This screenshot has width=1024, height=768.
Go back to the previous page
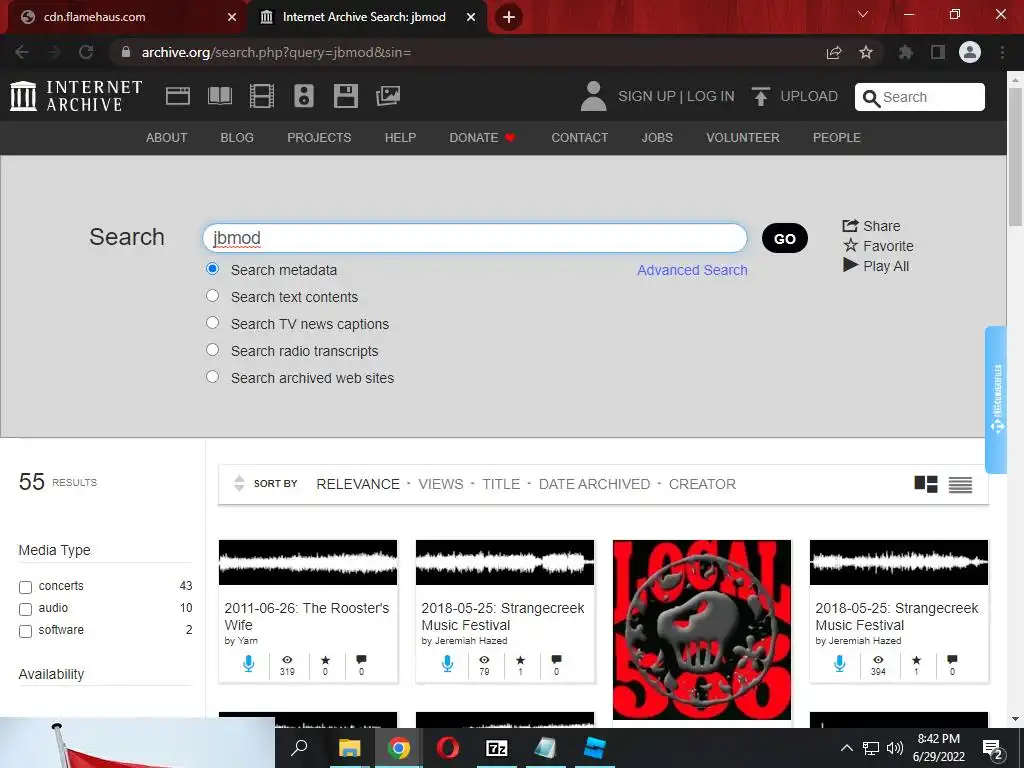click(22, 52)
